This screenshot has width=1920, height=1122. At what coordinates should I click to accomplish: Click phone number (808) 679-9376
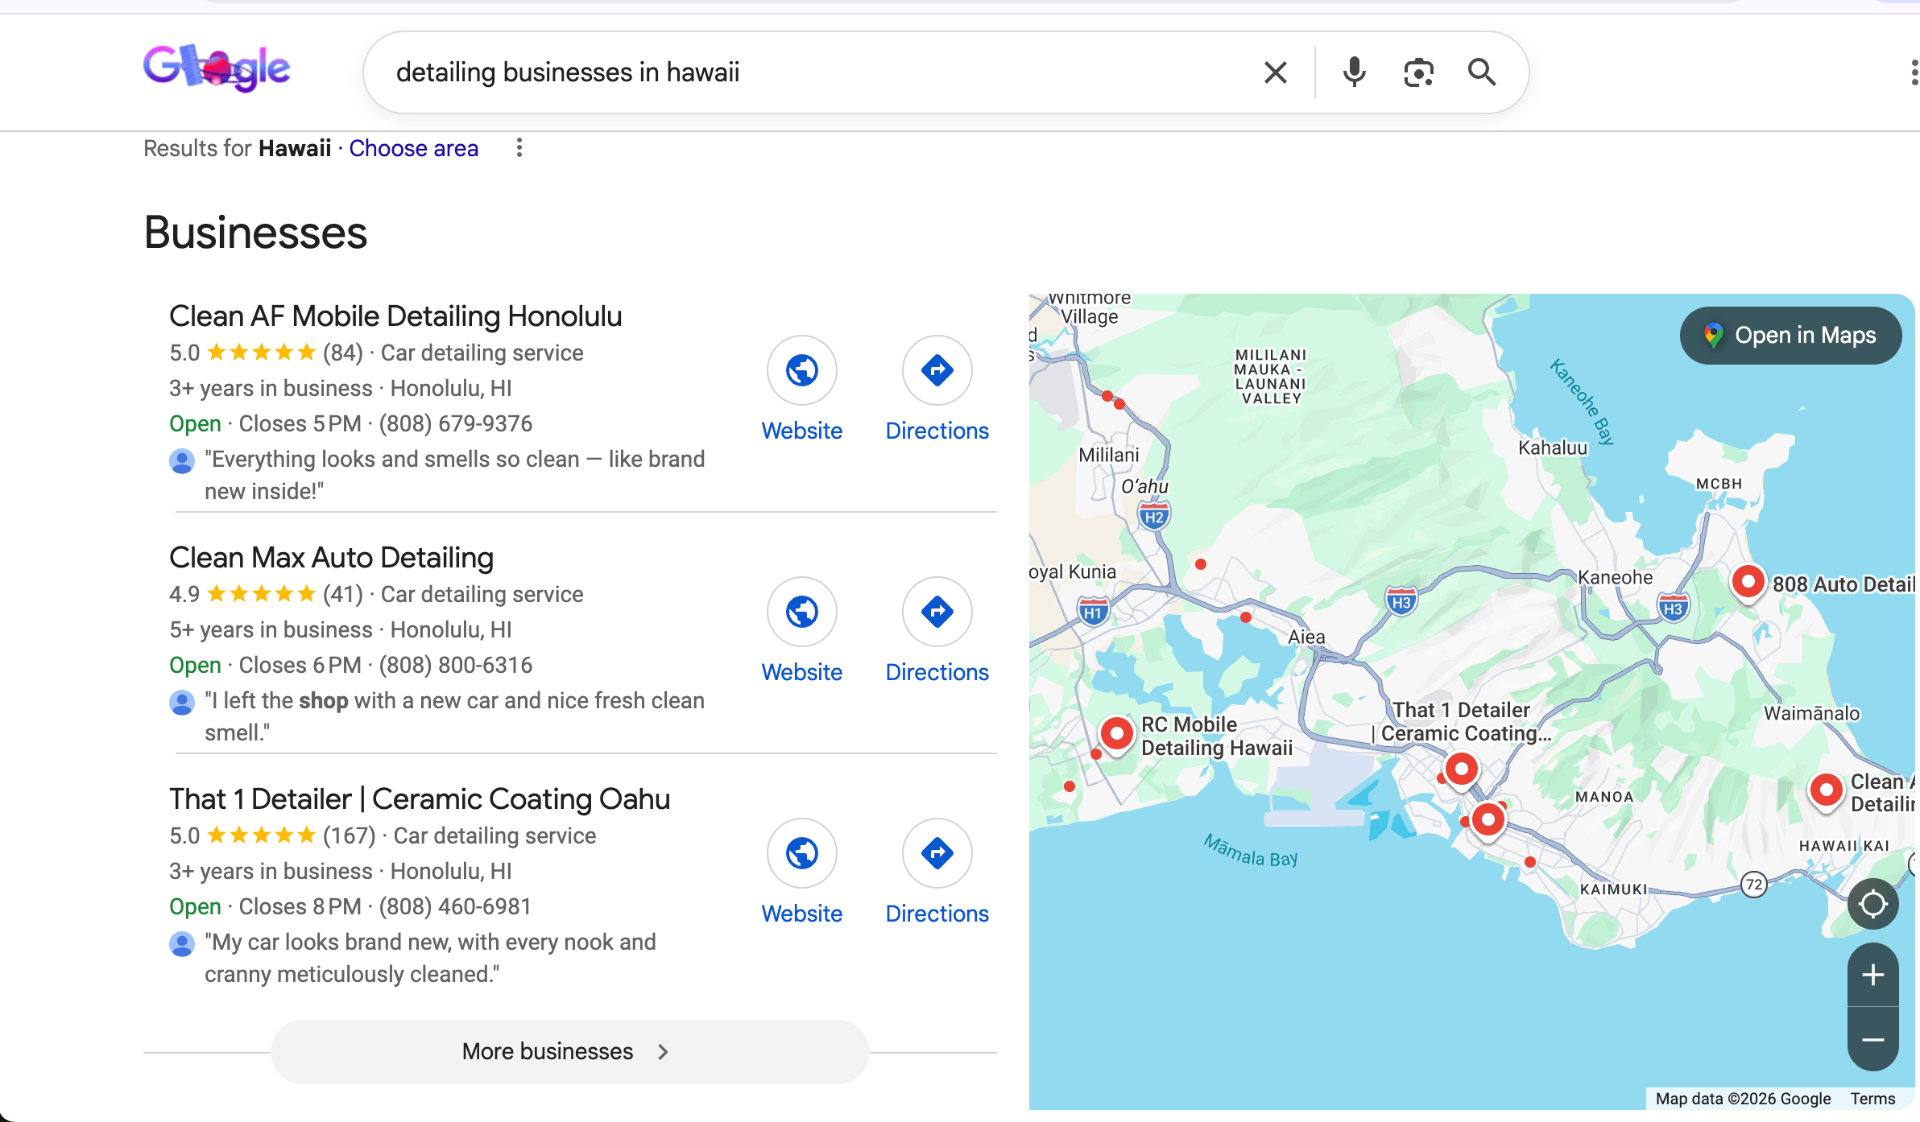(x=456, y=424)
